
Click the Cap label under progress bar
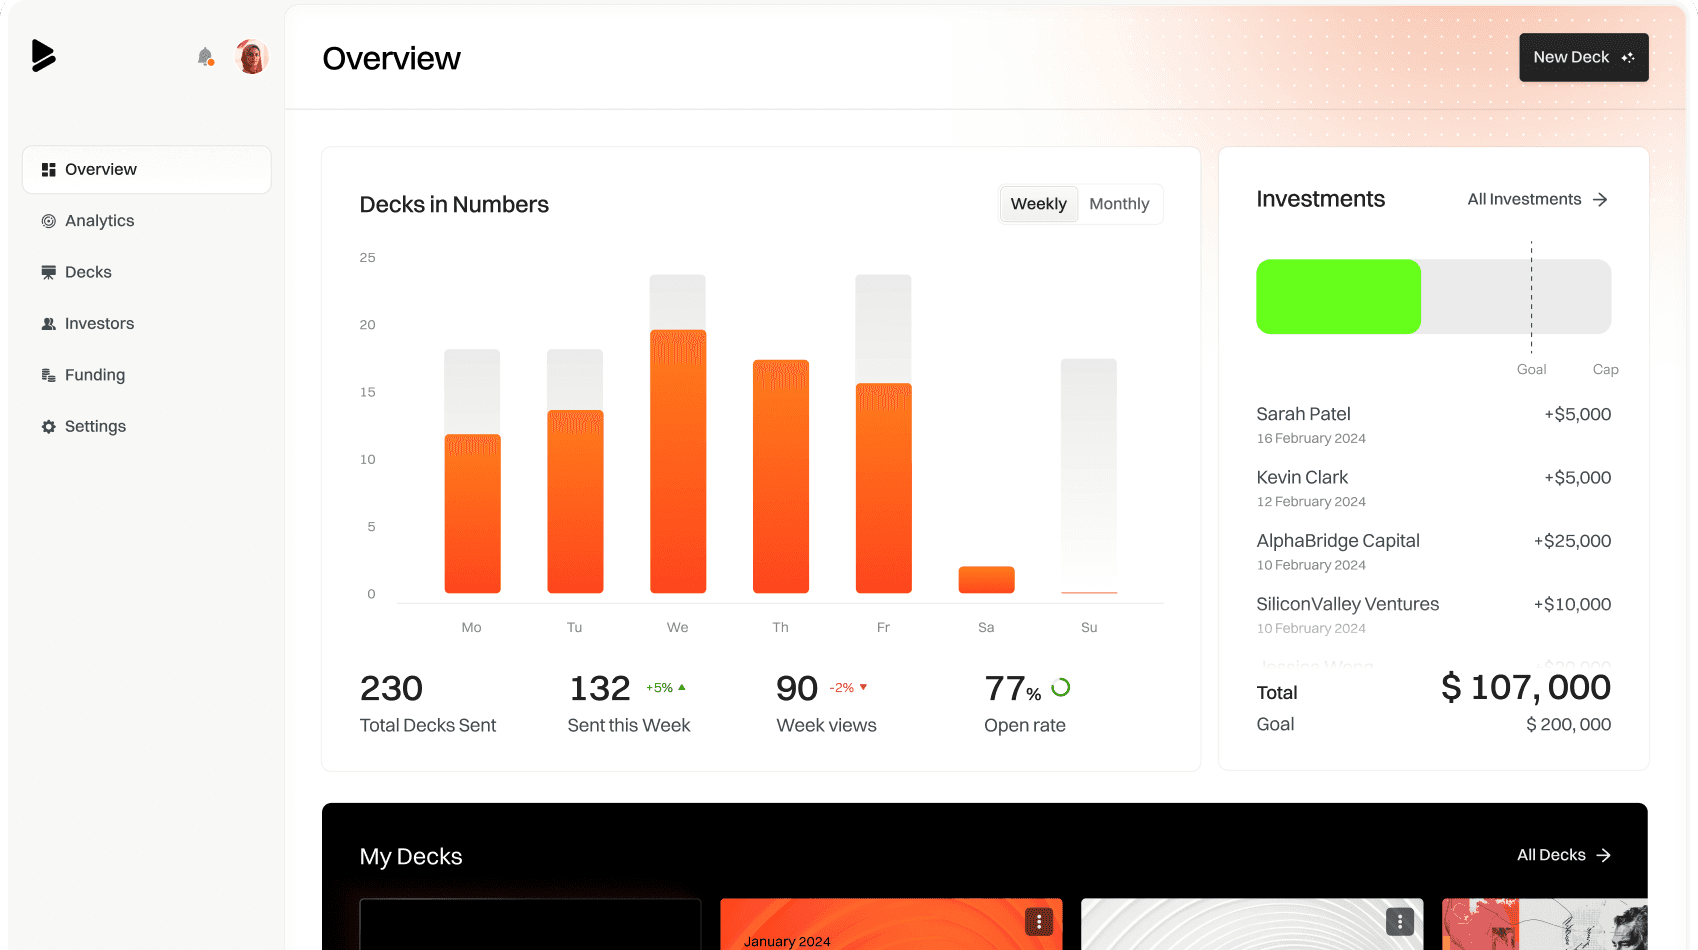click(x=1605, y=370)
